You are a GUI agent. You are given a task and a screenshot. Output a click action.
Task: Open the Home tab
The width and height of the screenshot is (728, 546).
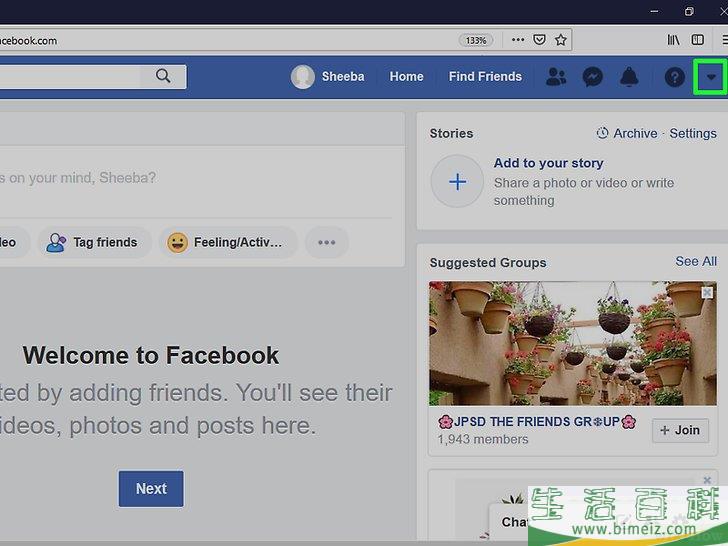406,77
